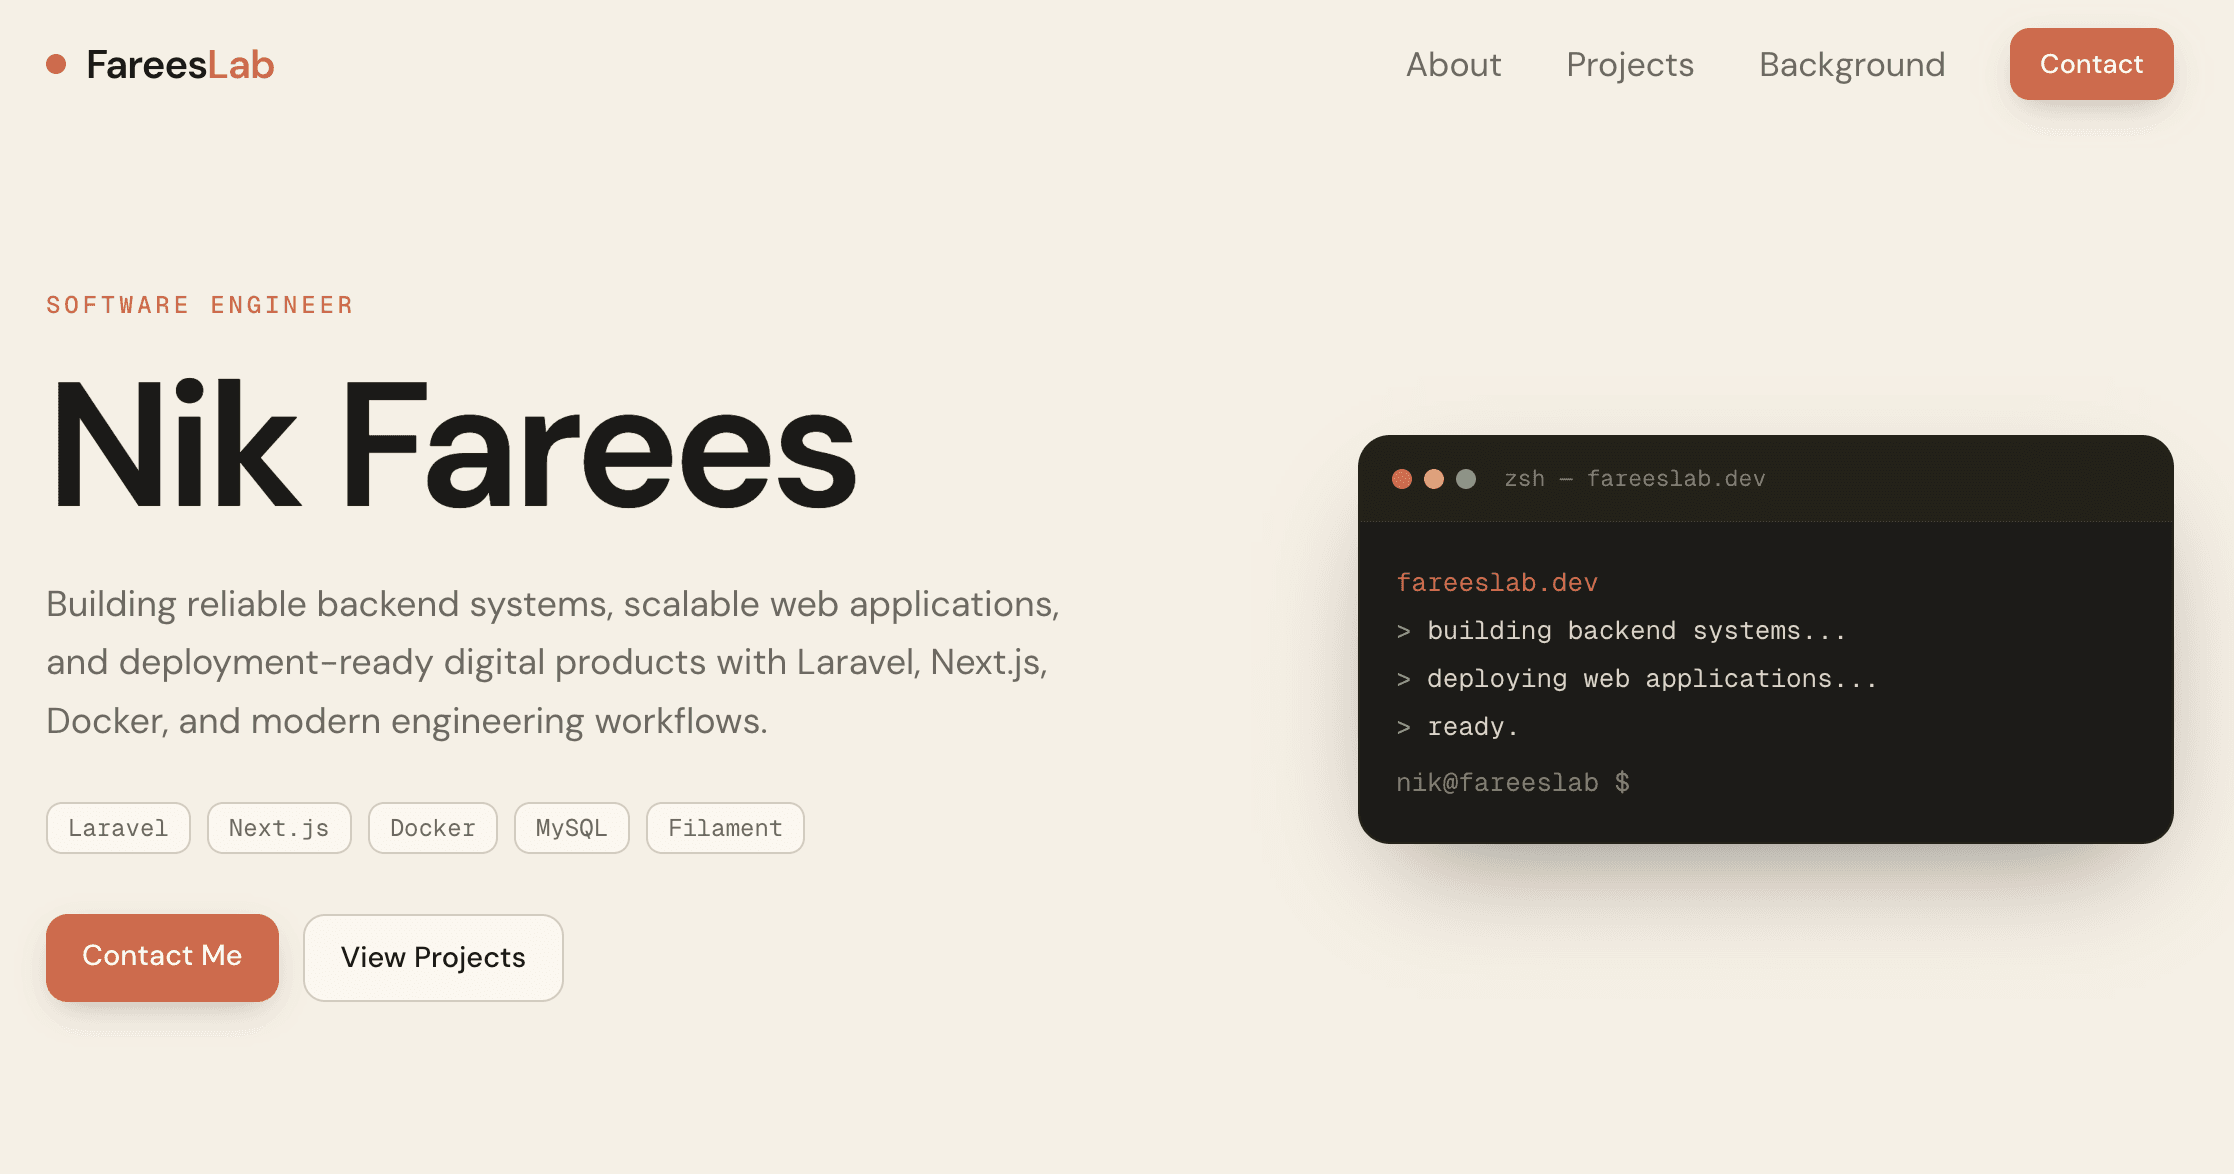Click the peach terminal window dot
Image resolution: width=2234 pixels, height=1174 pixels.
tap(1434, 479)
